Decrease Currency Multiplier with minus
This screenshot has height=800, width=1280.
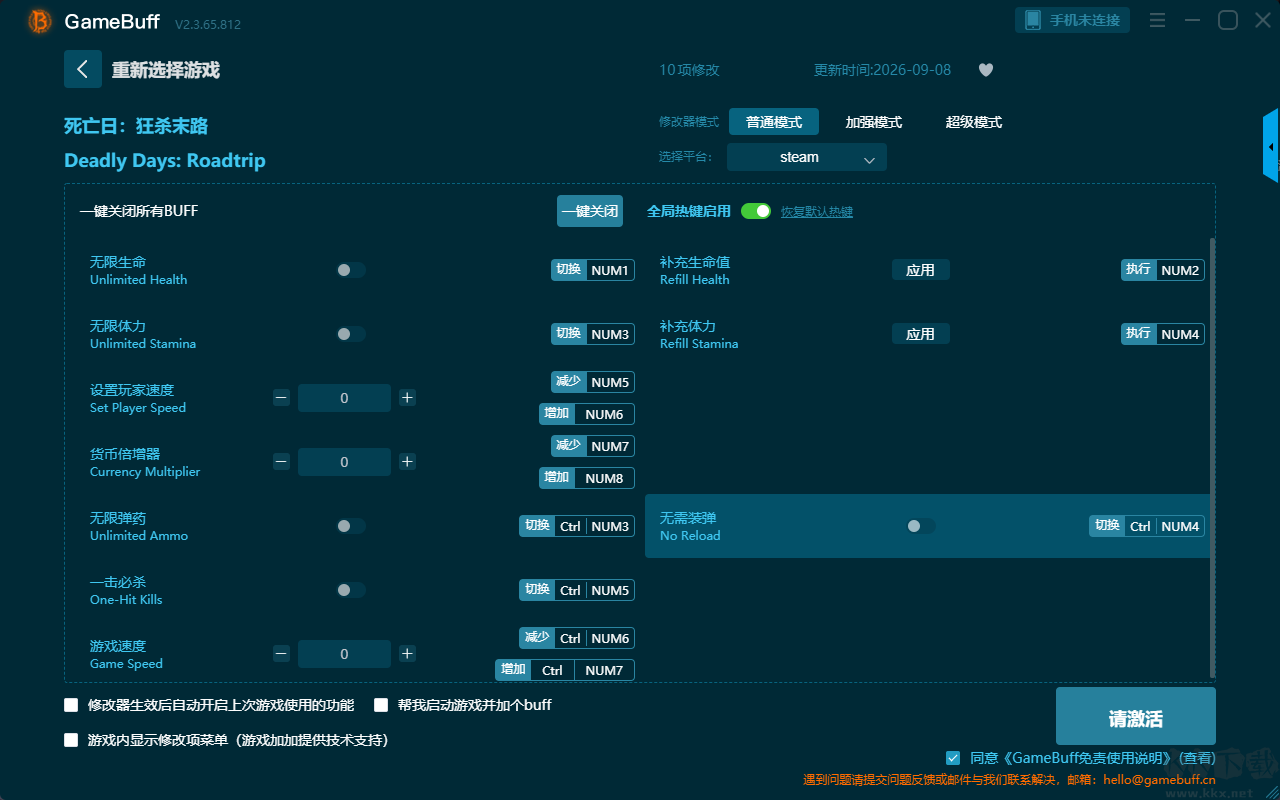point(281,462)
